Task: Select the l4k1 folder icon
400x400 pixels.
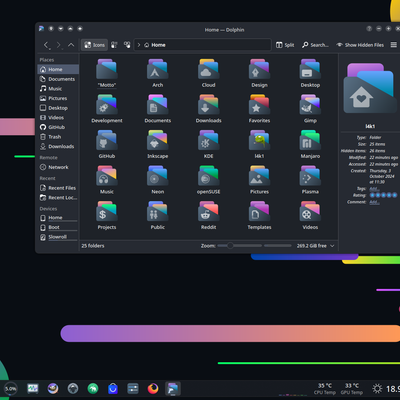Action: 259,140
